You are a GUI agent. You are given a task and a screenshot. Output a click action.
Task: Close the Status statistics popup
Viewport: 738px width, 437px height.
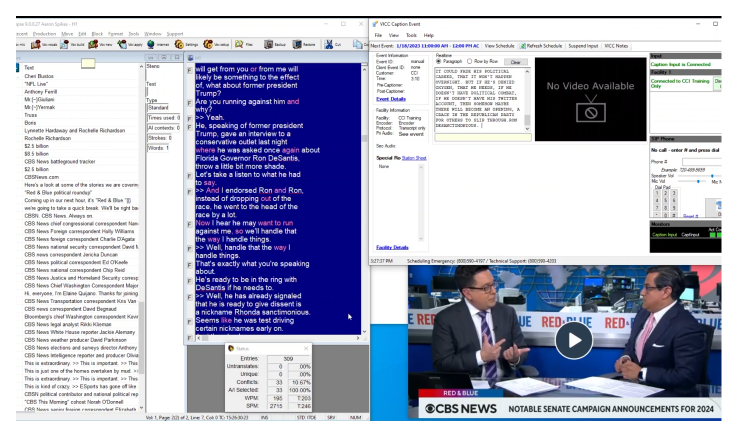point(306,348)
